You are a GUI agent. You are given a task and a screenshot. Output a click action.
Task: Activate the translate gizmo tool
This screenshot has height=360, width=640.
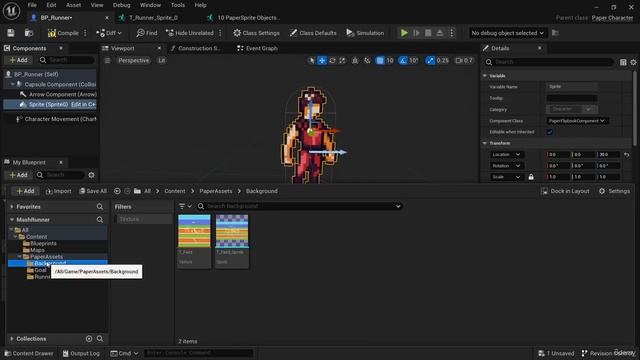(322, 60)
